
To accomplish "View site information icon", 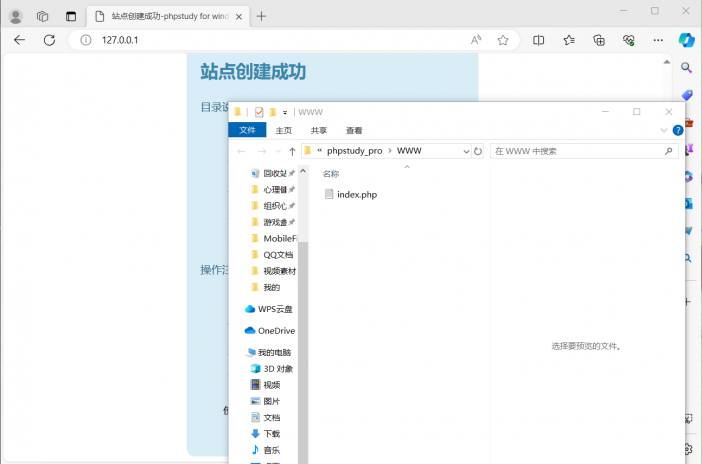I will click(86, 40).
